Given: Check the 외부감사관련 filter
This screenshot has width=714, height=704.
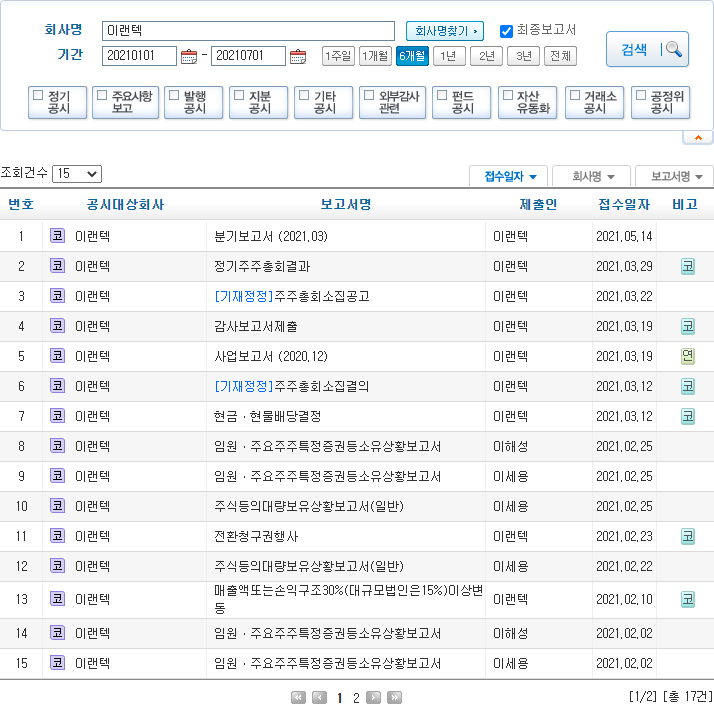Looking at the screenshot, I should (369, 95).
